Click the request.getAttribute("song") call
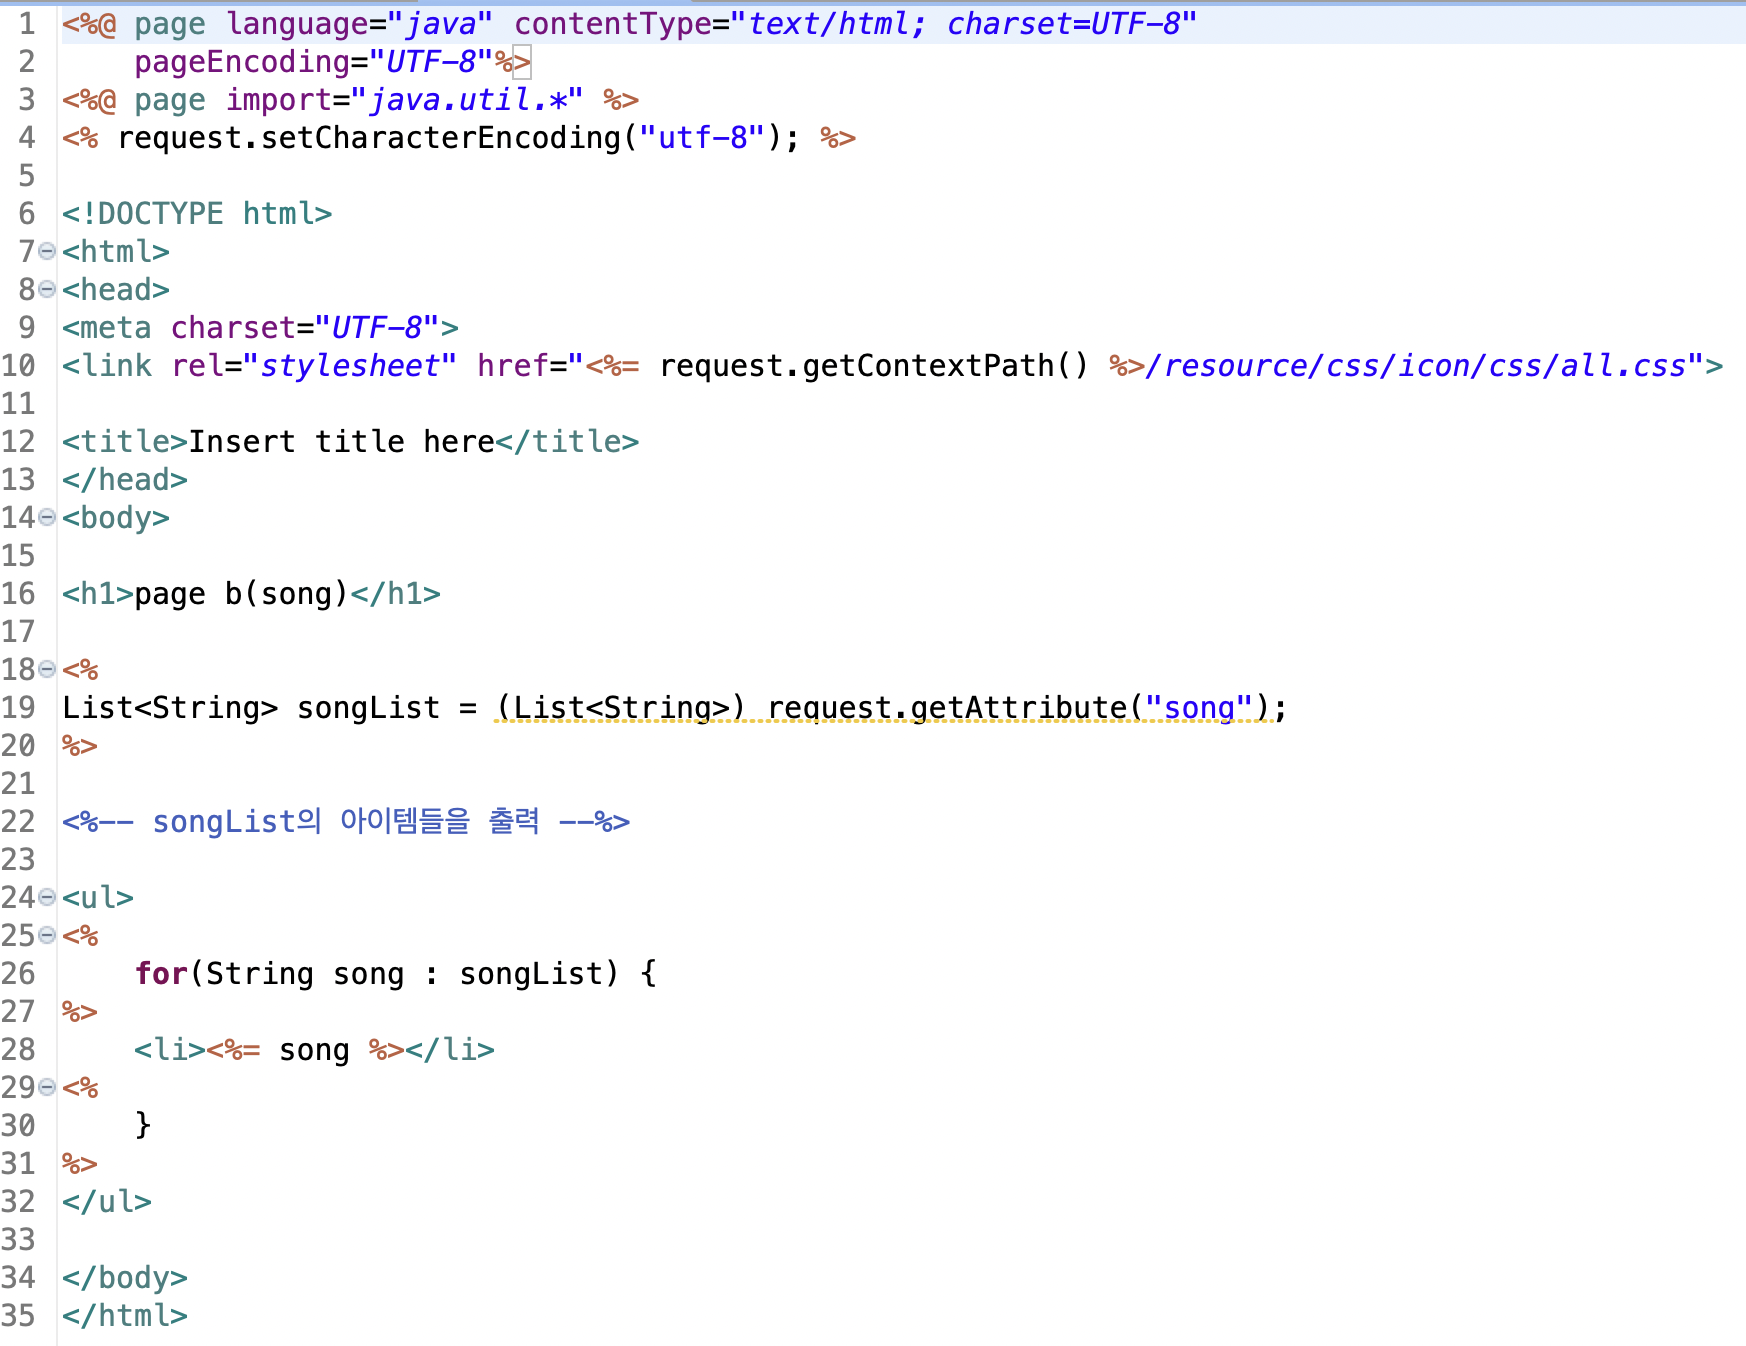 1019,708
